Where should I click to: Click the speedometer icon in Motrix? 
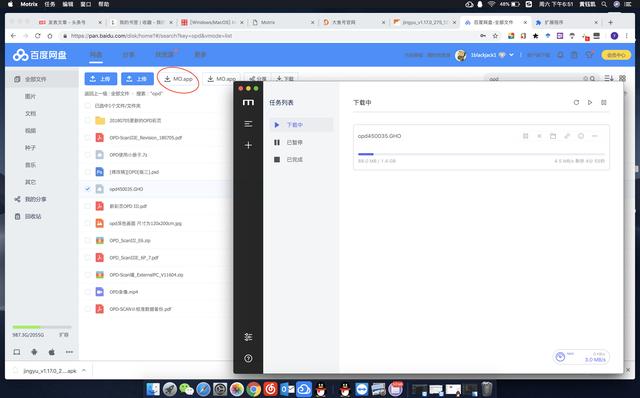point(560,357)
